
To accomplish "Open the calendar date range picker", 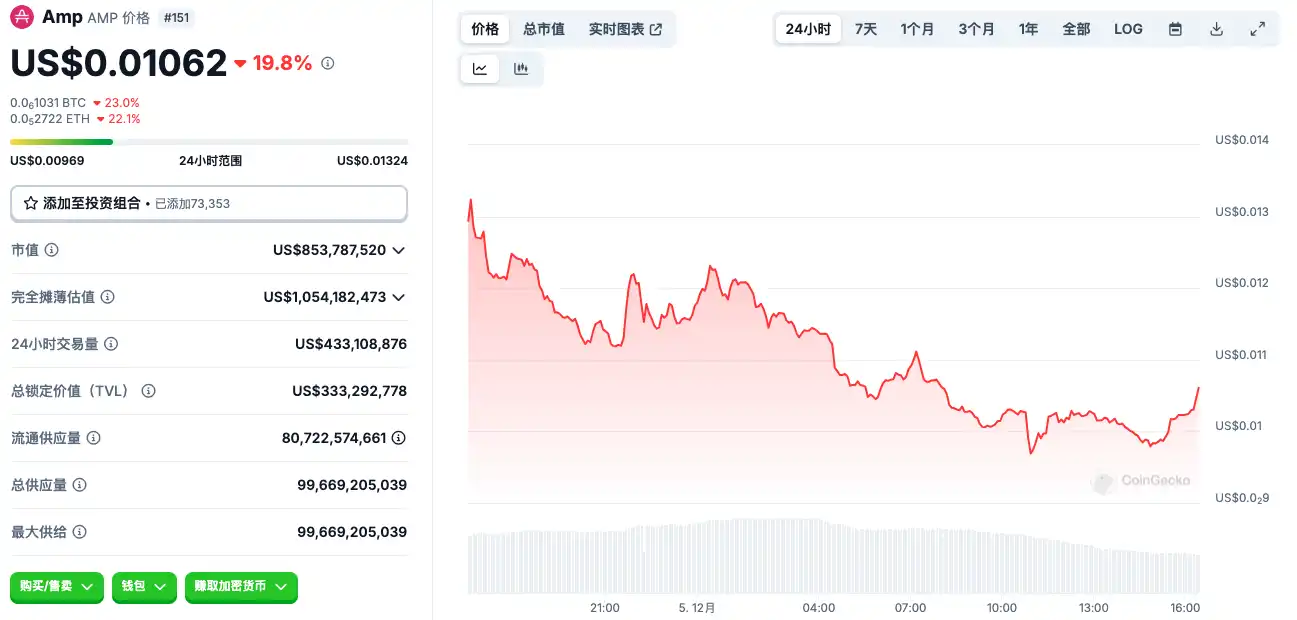I will coord(1175,29).
